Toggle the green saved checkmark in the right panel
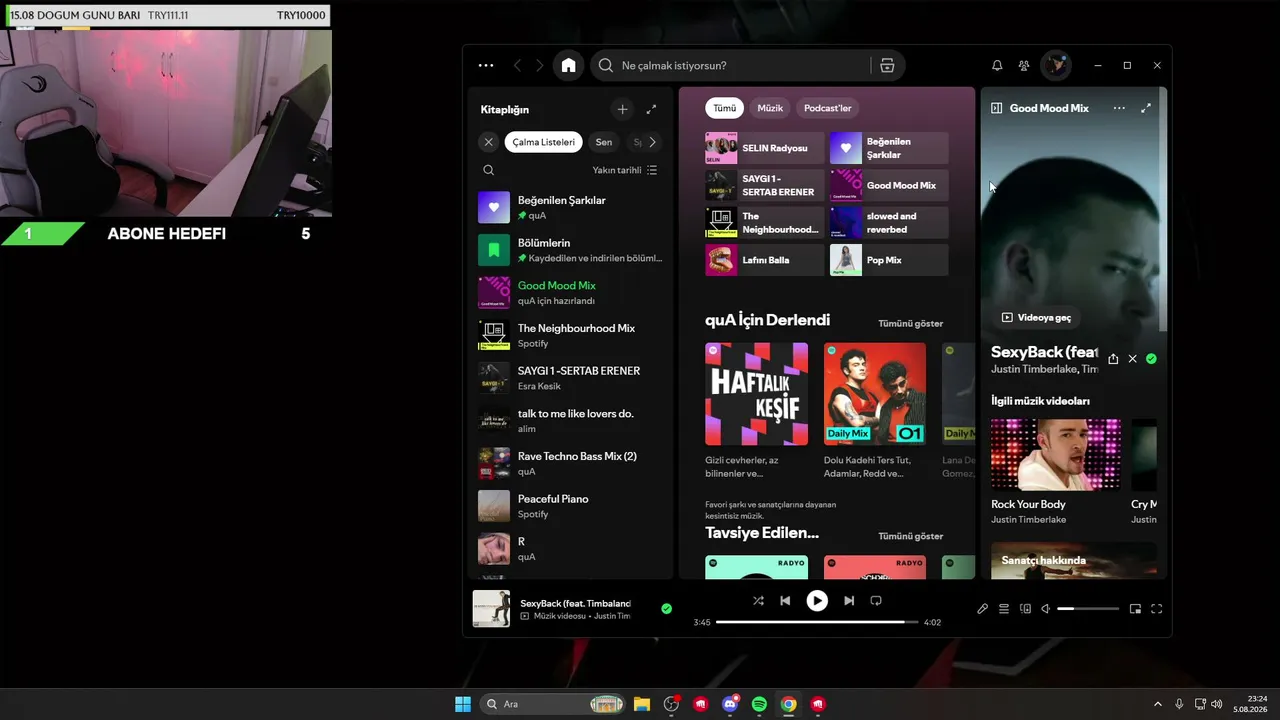The width and height of the screenshot is (1280, 720). (1151, 358)
